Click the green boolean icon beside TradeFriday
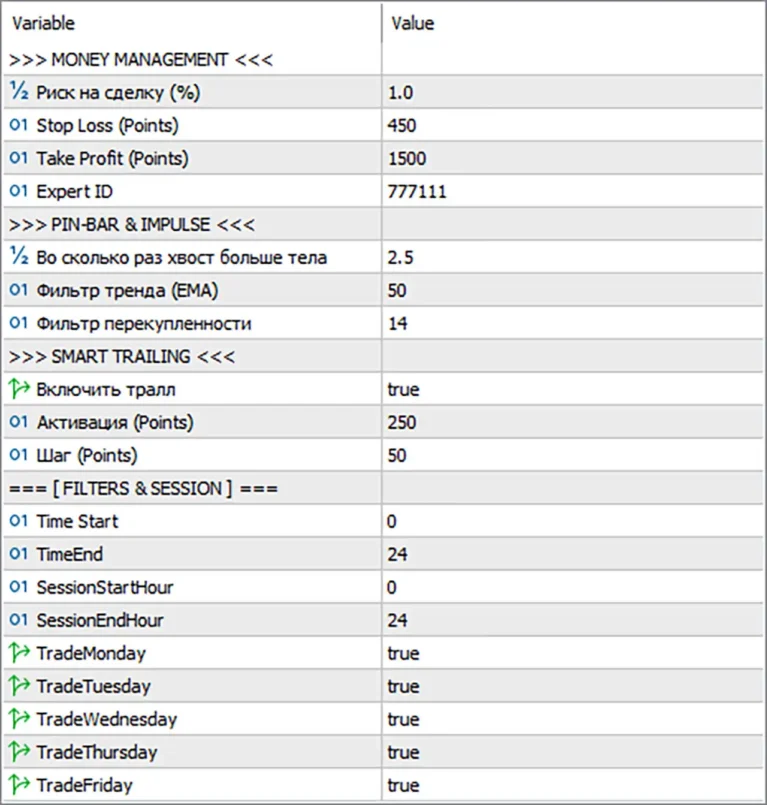 point(20,784)
